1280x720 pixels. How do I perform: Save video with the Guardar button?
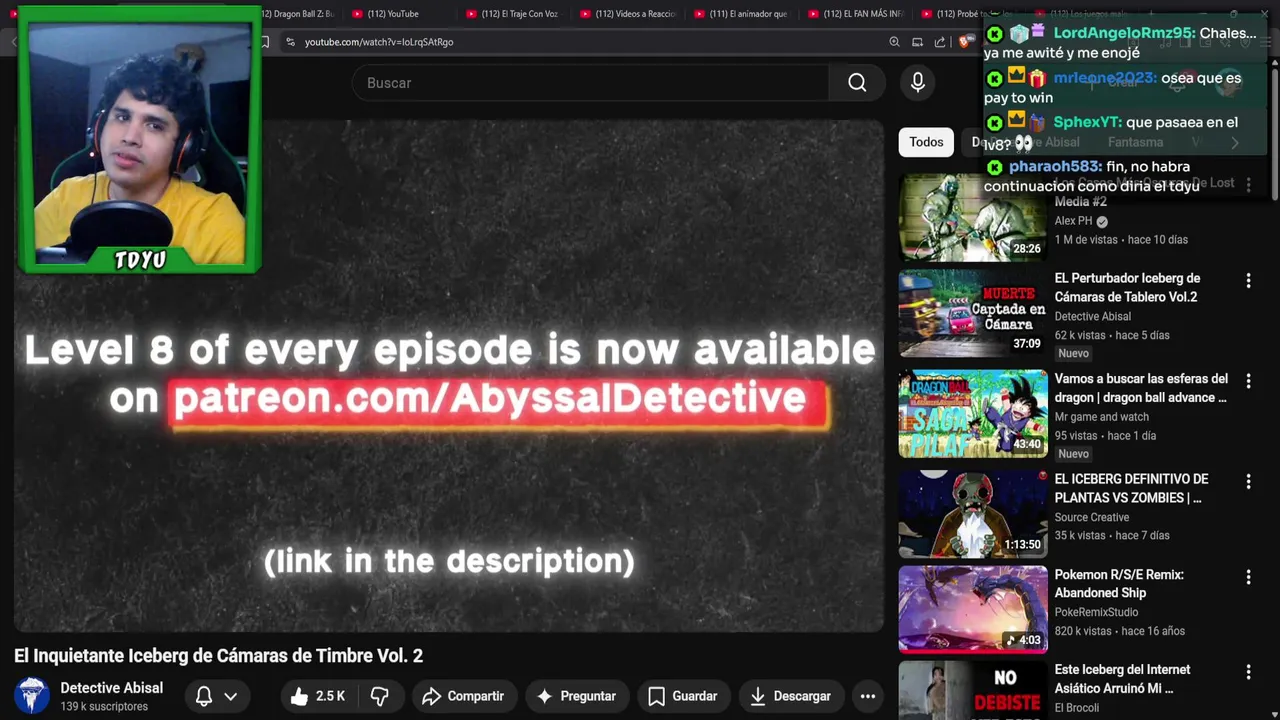point(683,696)
